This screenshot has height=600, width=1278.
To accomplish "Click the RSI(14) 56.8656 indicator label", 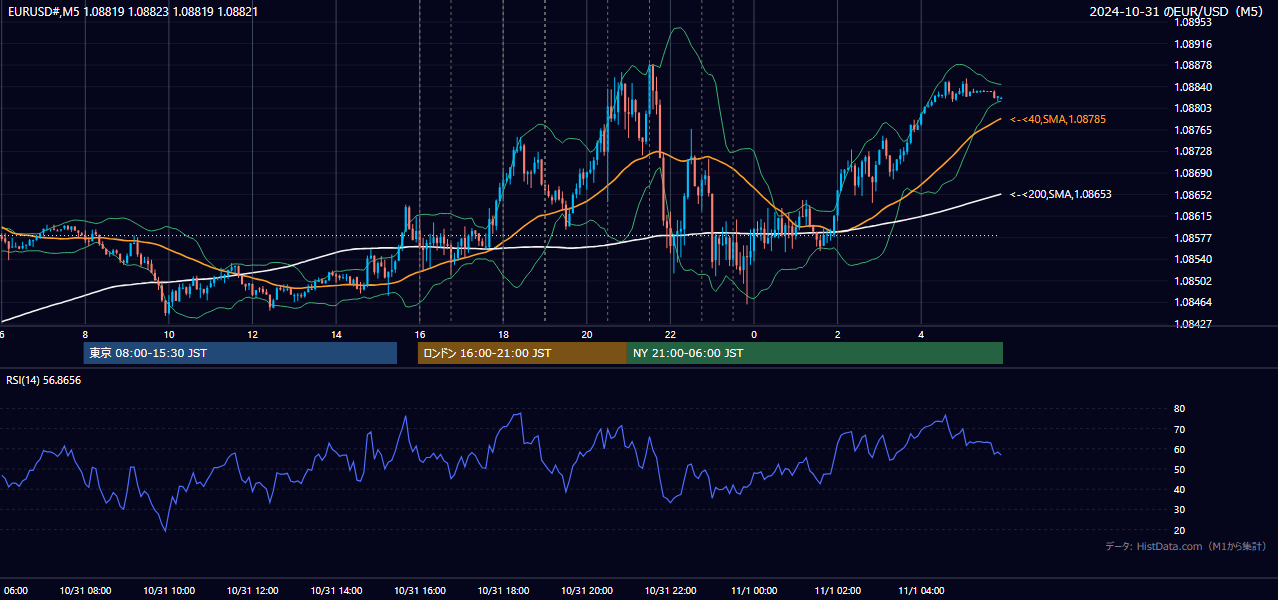I will click(43, 380).
